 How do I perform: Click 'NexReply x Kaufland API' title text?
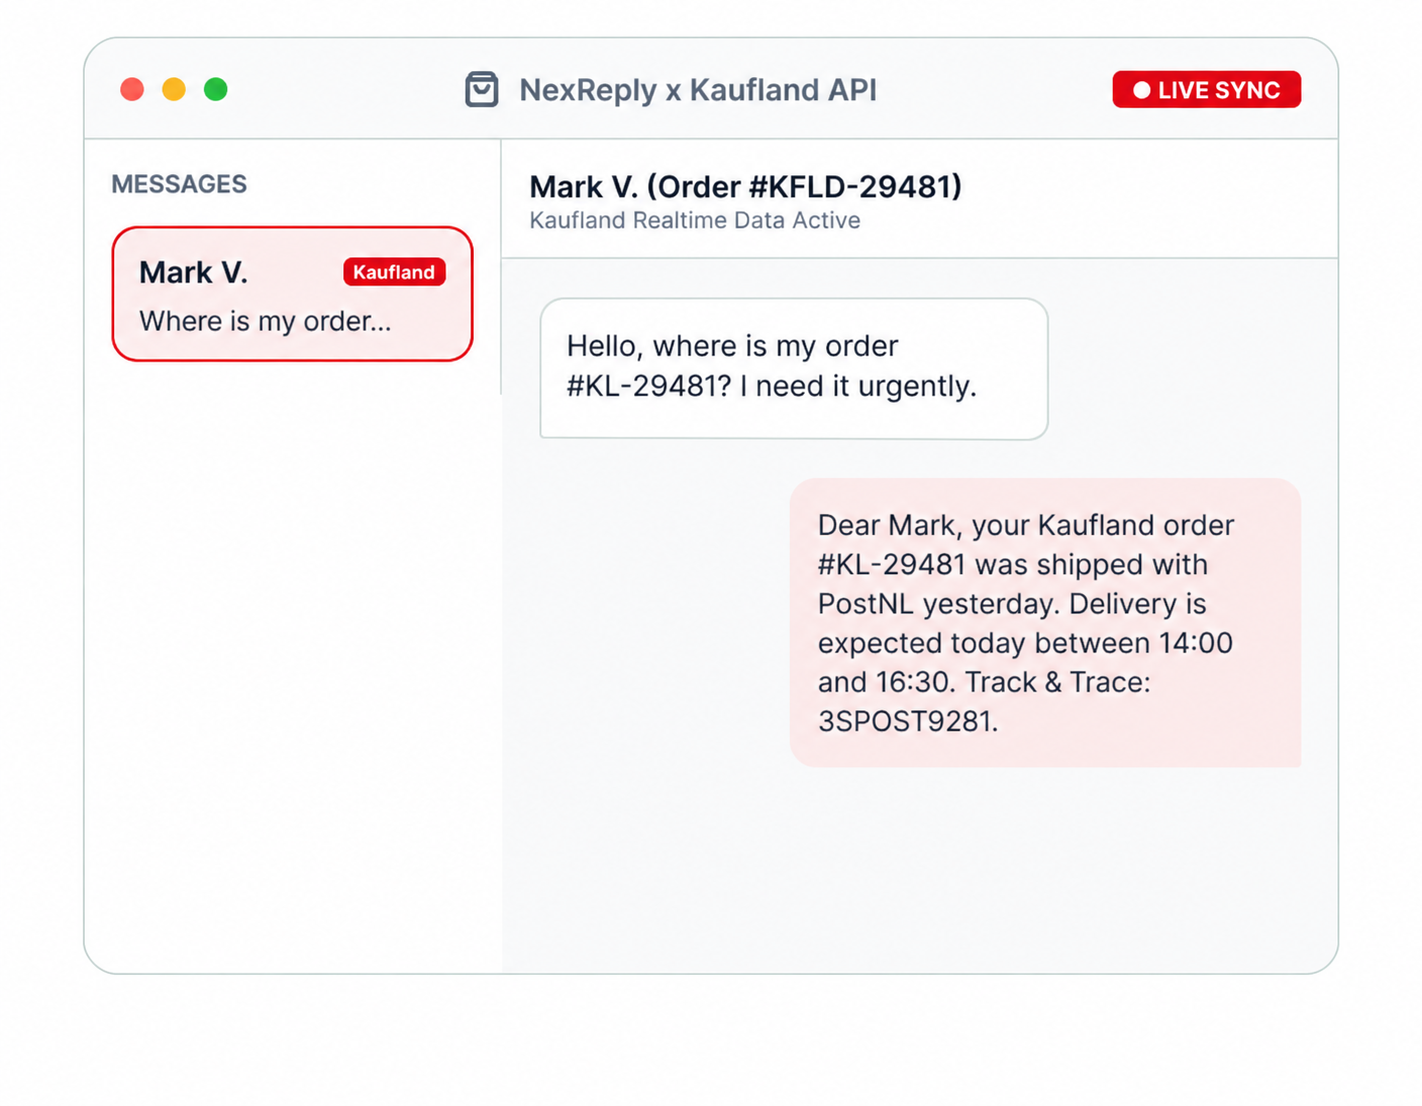coord(698,90)
